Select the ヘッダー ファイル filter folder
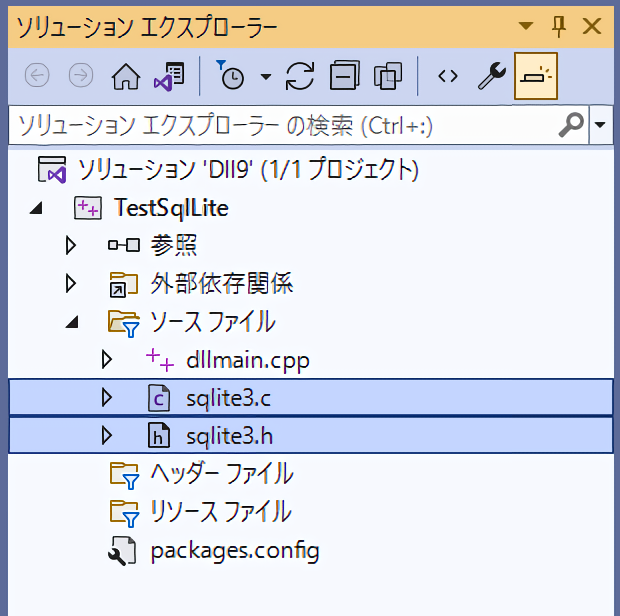Viewport: 620px width, 616px height. click(x=220, y=473)
